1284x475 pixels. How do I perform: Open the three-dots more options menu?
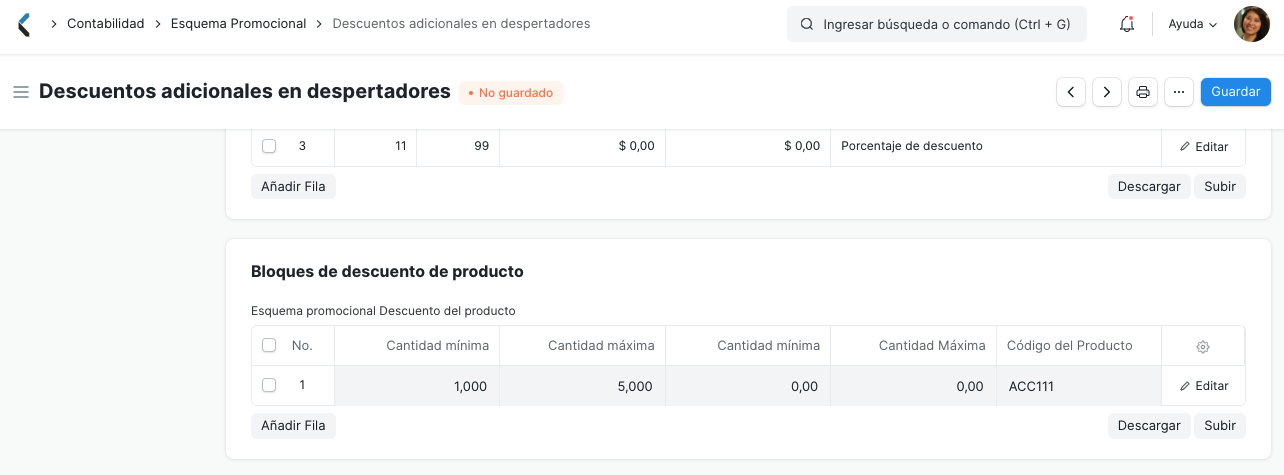click(x=1179, y=92)
